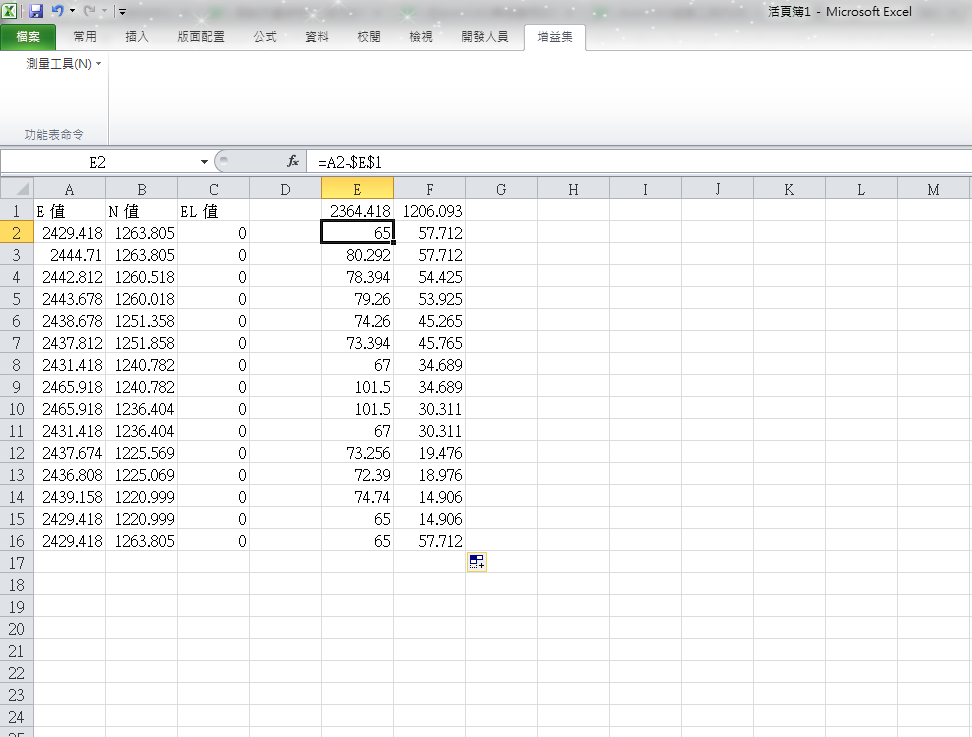This screenshot has height=737, width=972.
Task: Click the Insert Function fx icon
Action: click(293, 161)
